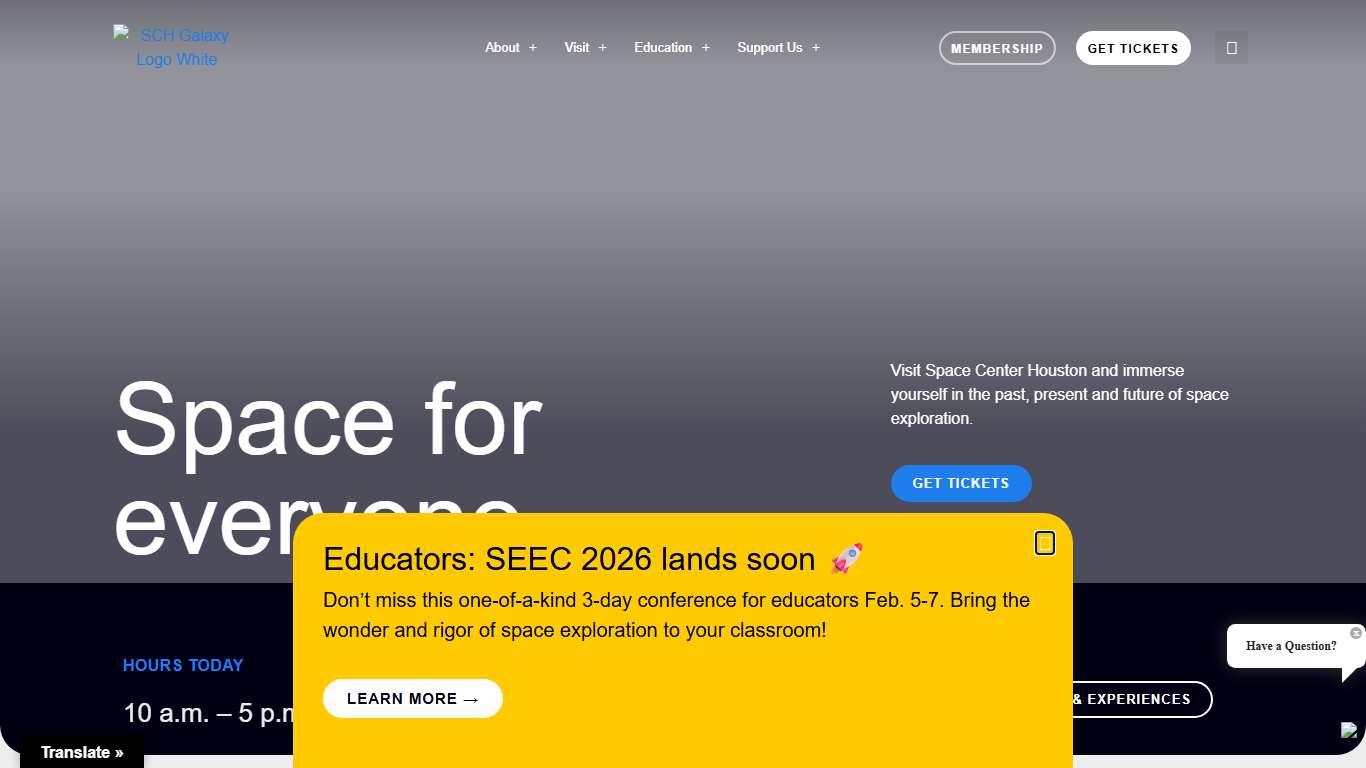Close the yellow SEEC 2026 popup
Image resolution: width=1366 pixels, height=768 pixels.
point(1044,543)
